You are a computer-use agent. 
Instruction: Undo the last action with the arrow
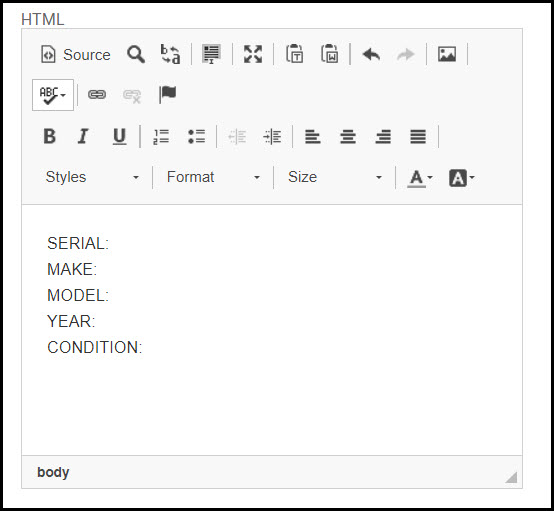click(371, 54)
